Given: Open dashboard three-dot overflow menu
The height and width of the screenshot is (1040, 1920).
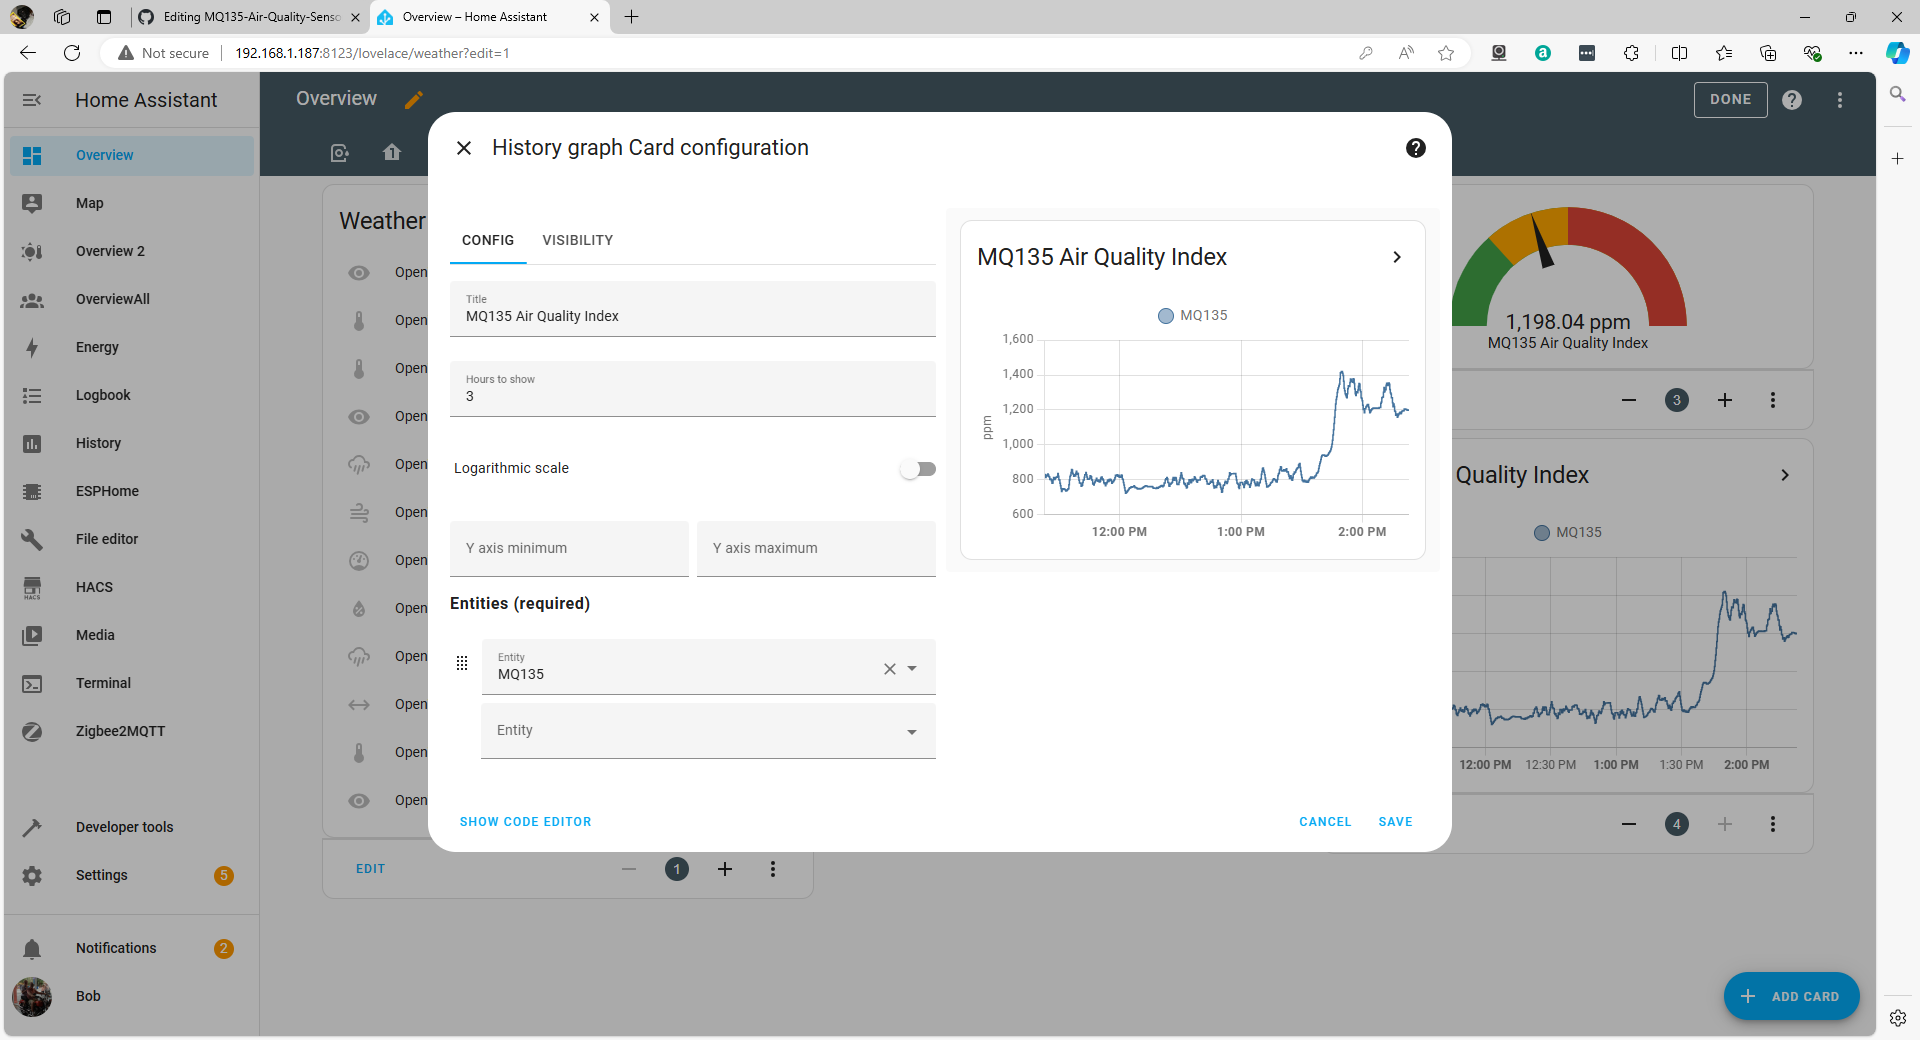Looking at the screenshot, I should pos(1840,100).
